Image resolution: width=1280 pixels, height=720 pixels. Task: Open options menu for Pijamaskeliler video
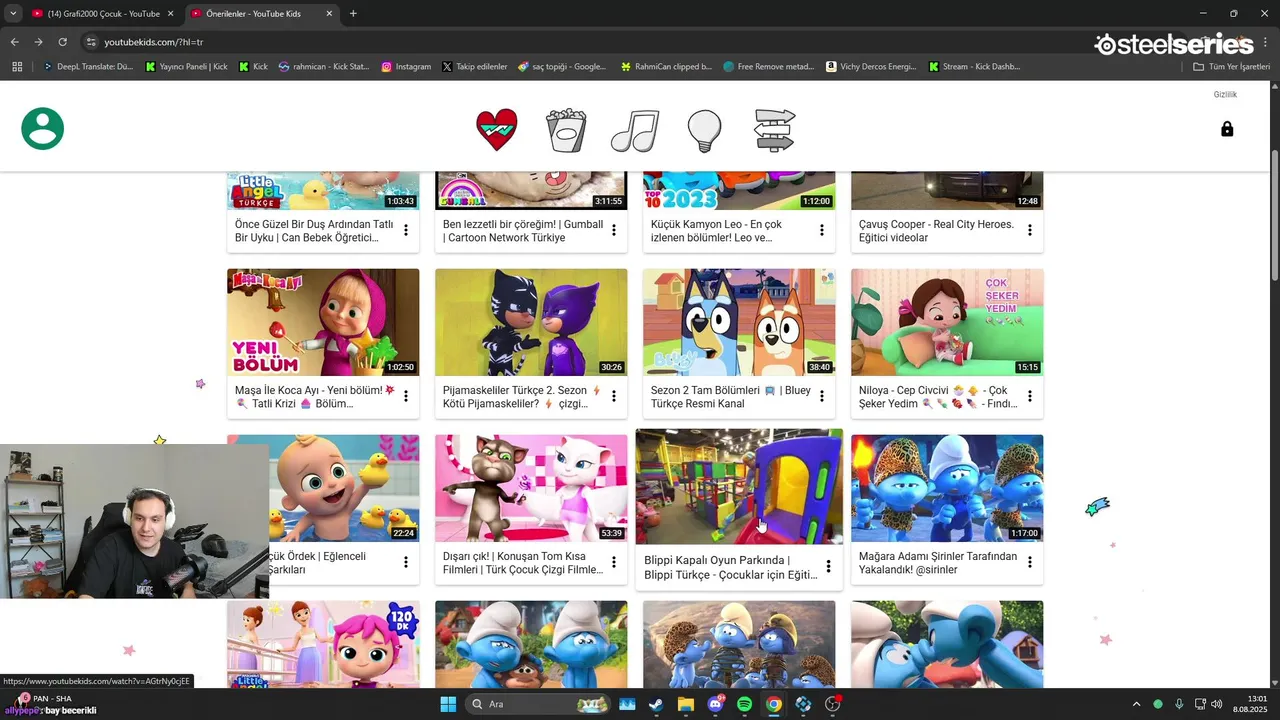click(614, 397)
